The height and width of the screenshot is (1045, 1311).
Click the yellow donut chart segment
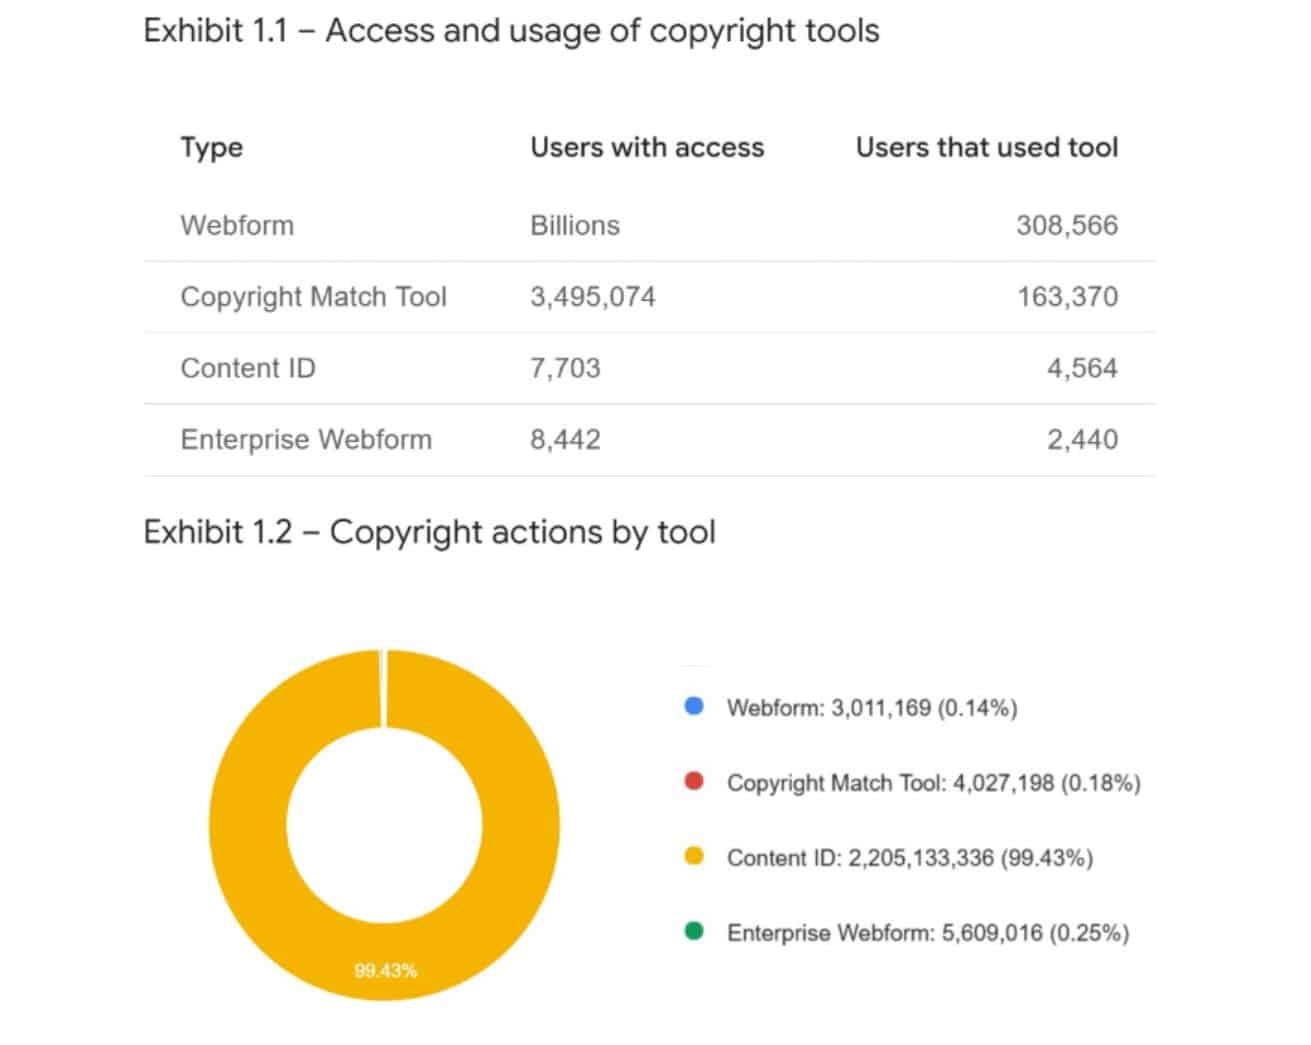tap(250, 825)
